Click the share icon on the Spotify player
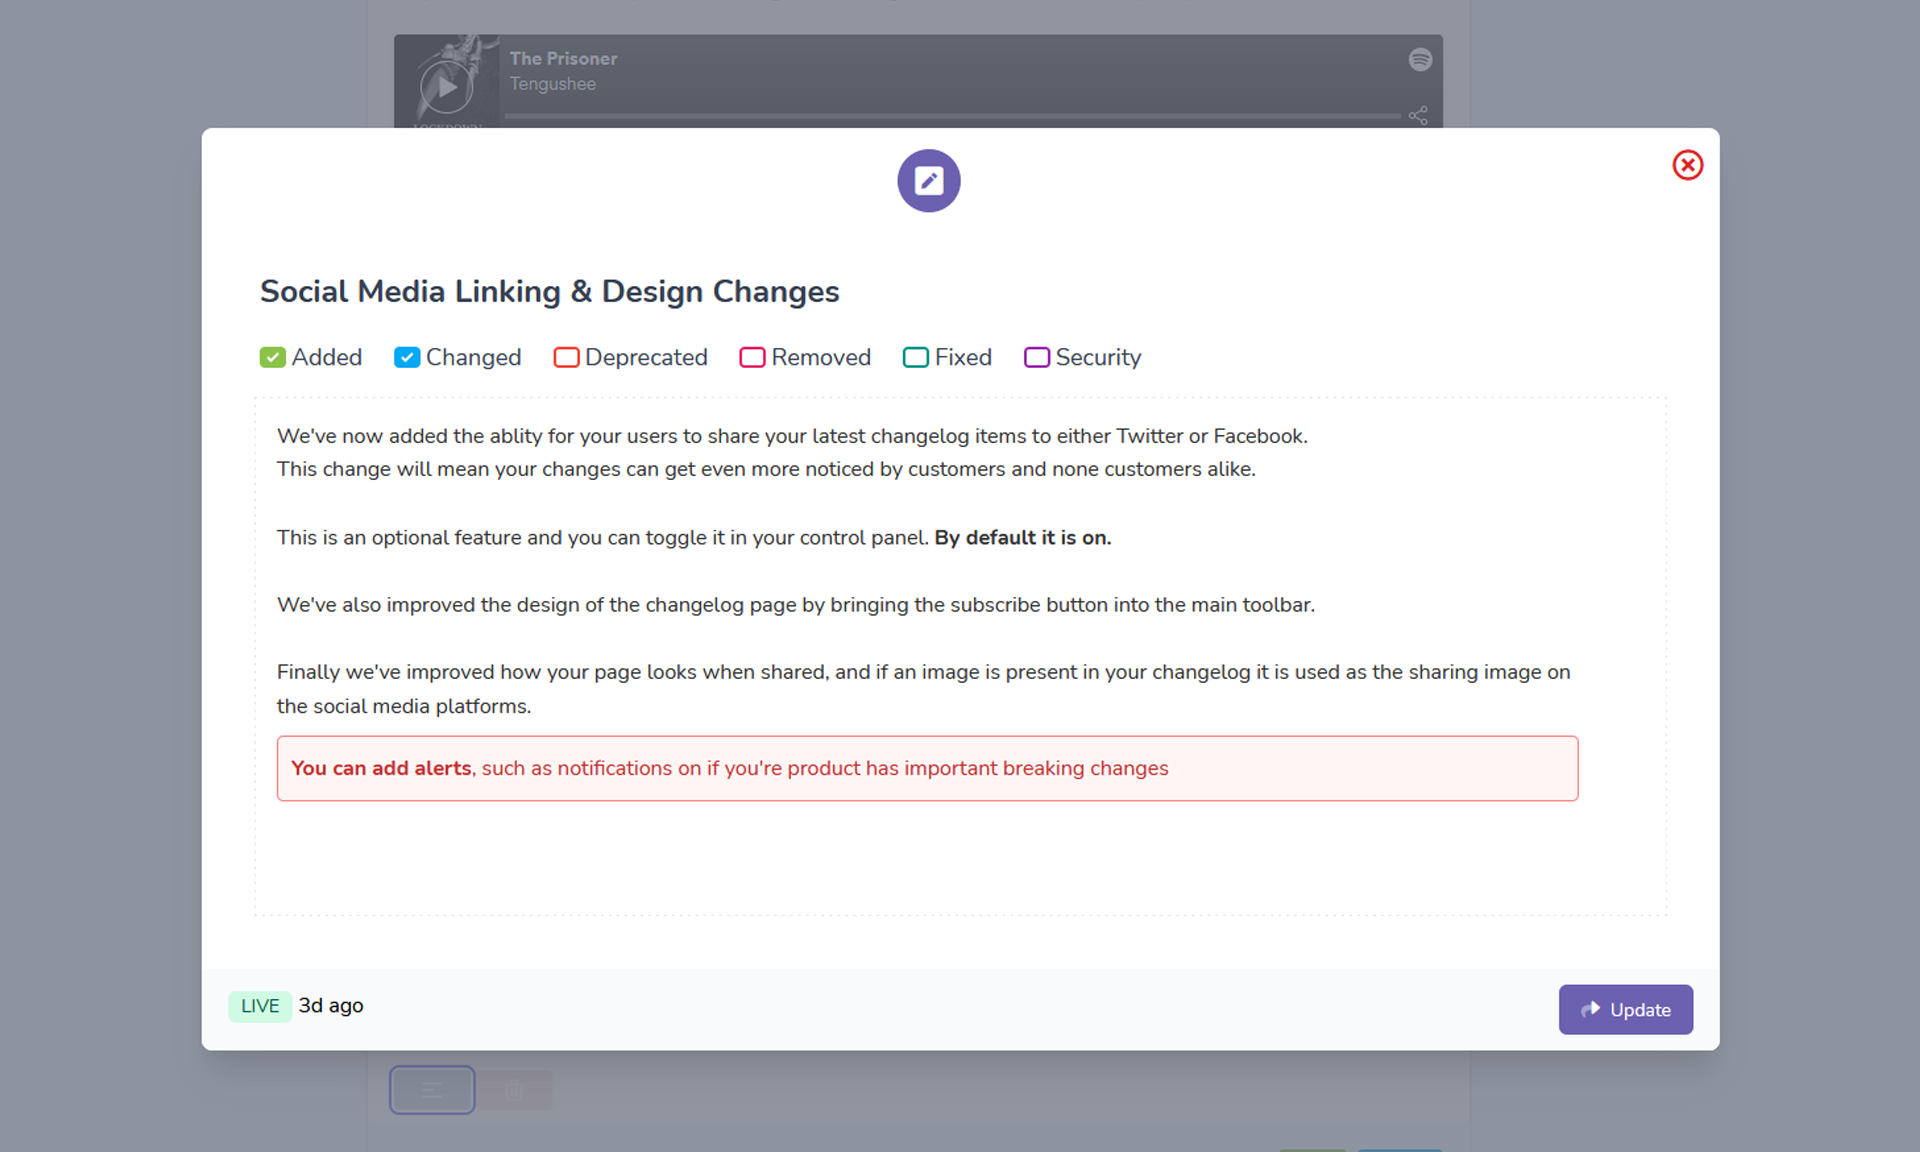 (x=1419, y=115)
